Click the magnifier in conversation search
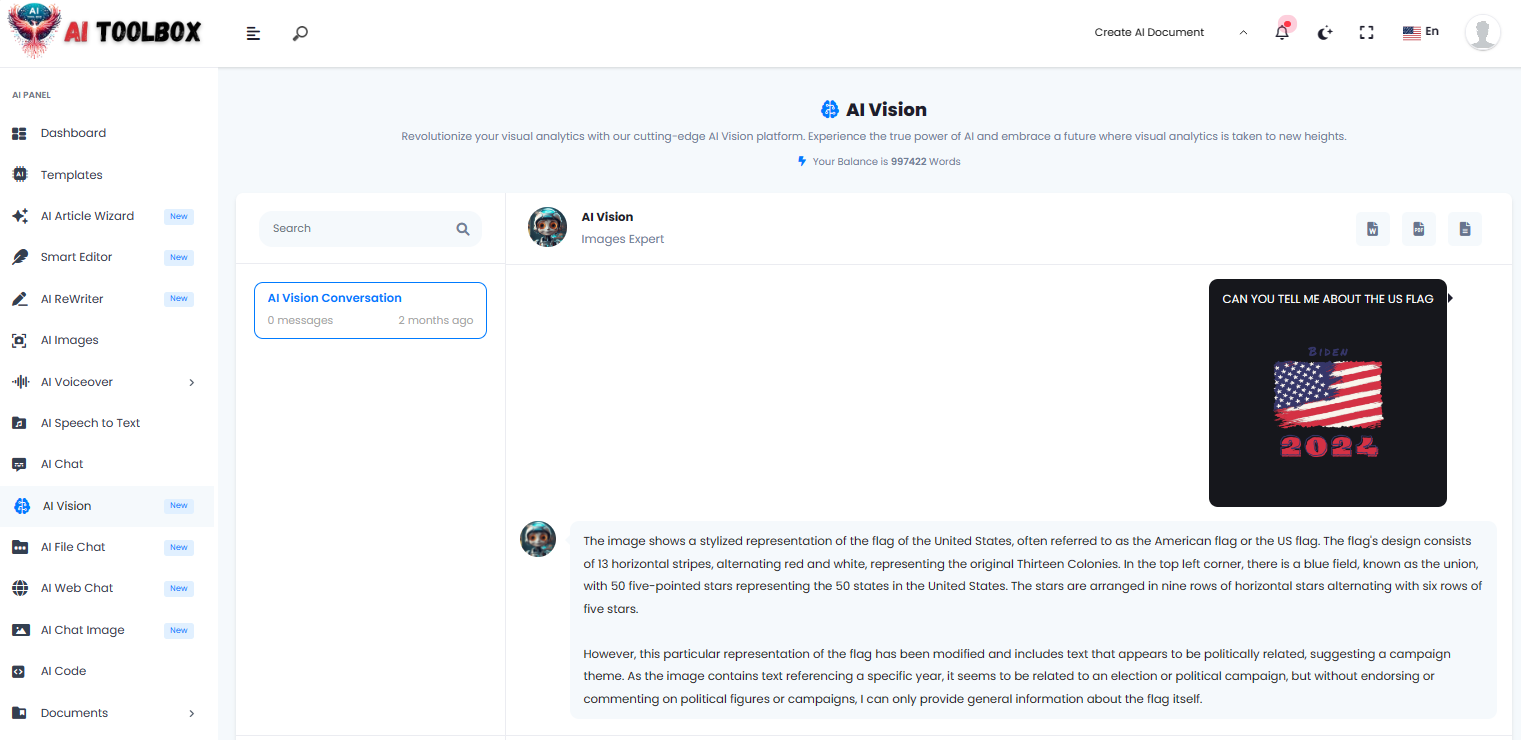Viewport: 1521px width, 740px height. click(x=463, y=229)
